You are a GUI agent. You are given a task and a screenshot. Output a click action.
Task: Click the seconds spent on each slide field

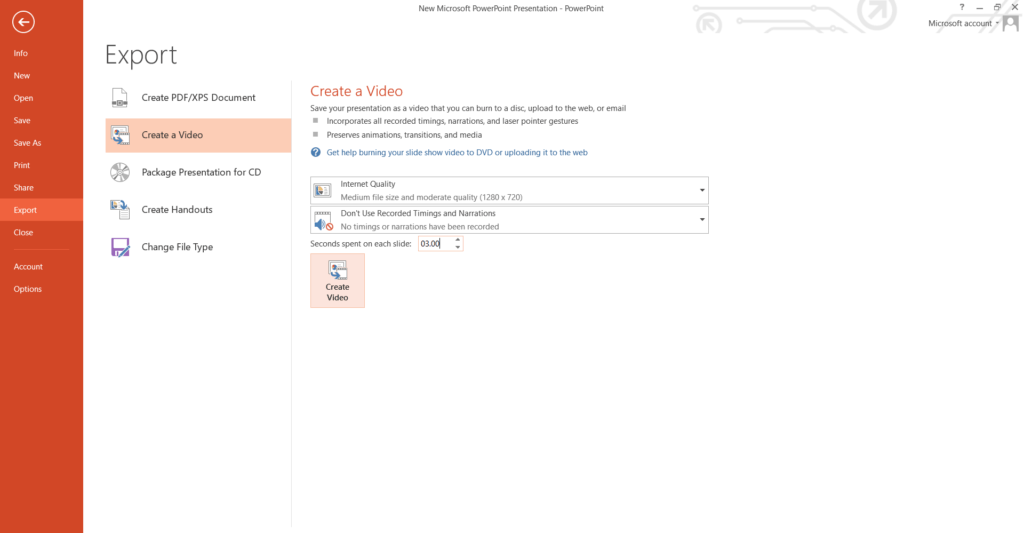(x=435, y=244)
